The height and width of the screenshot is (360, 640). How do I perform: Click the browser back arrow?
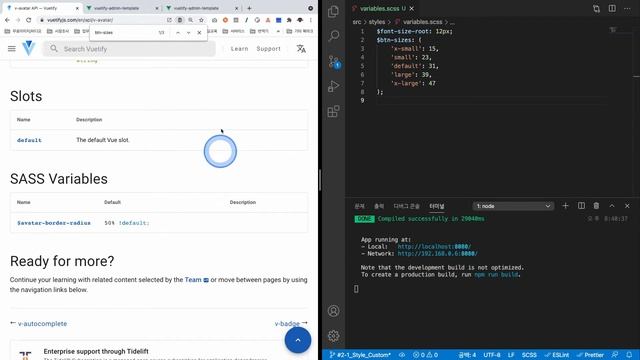point(7,20)
